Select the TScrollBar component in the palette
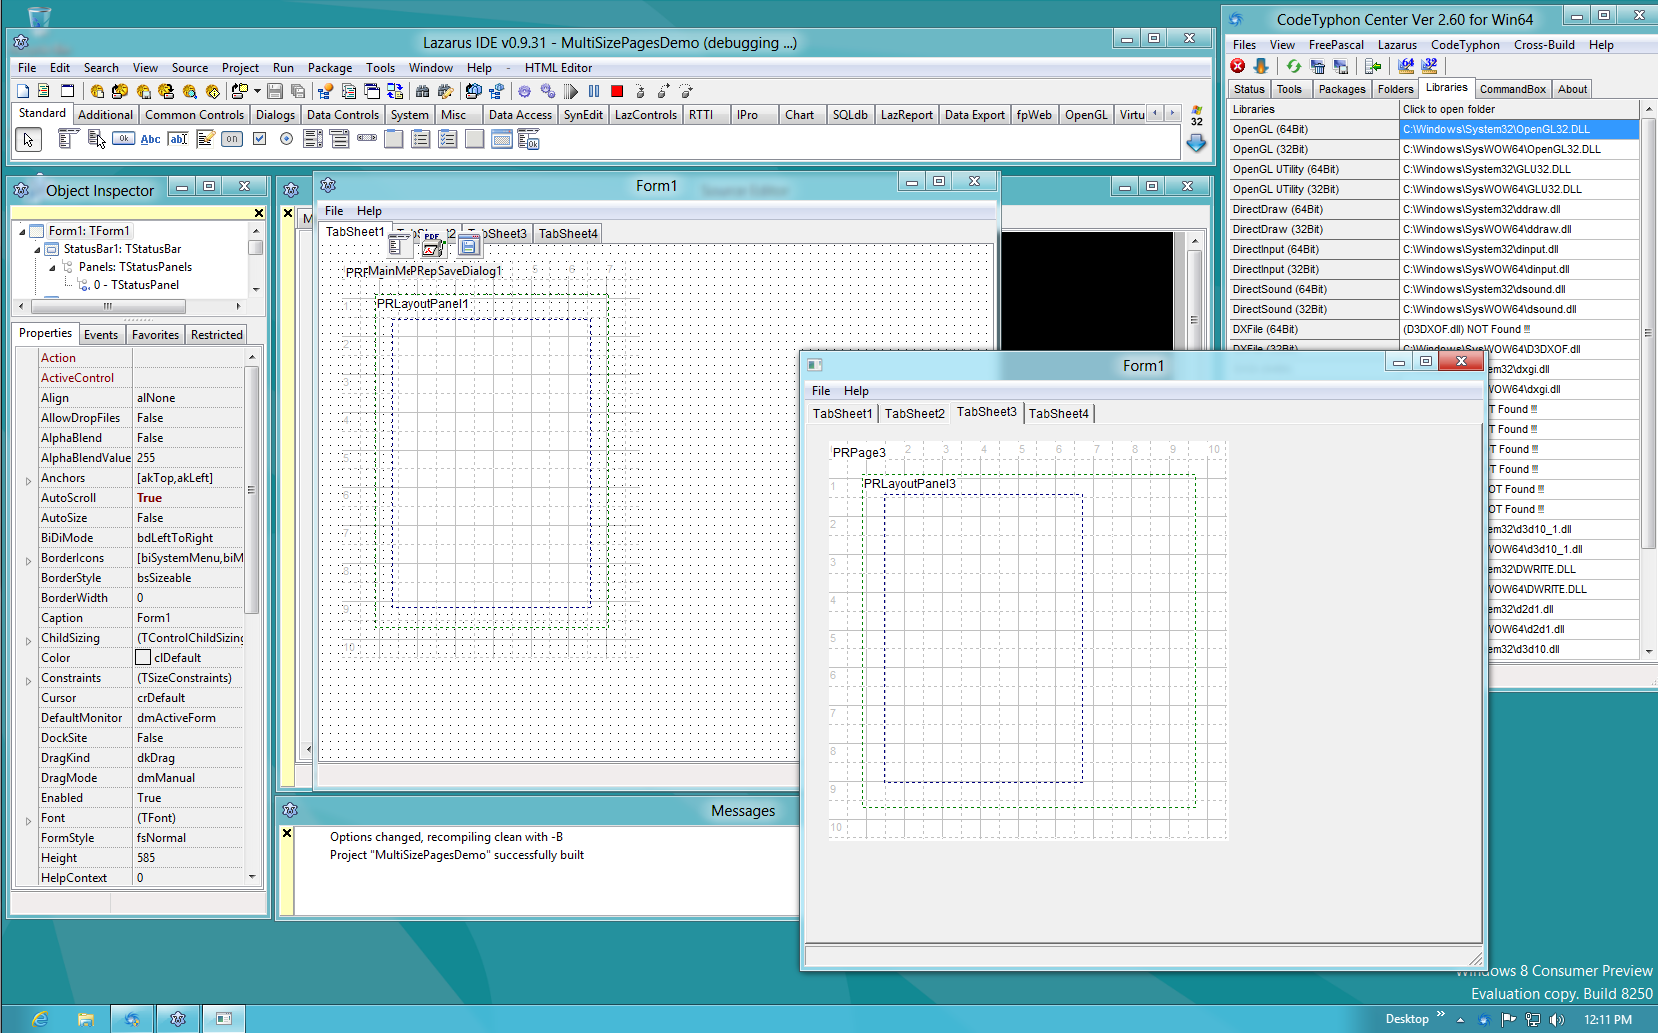The width and height of the screenshot is (1658, 1033). pyautogui.click(x=367, y=138)
